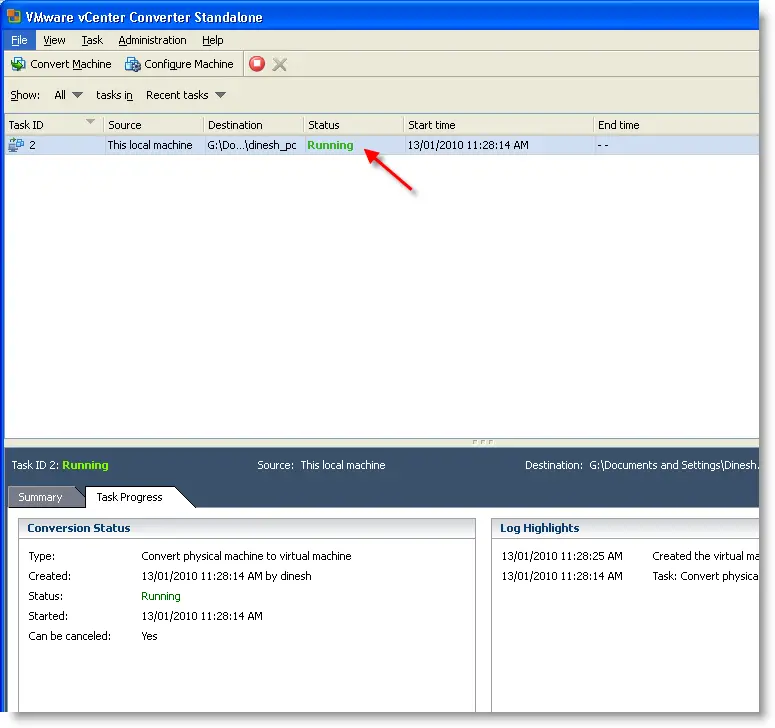Click the 'Task ID 2: Running' header text

(x=60, y=465)
